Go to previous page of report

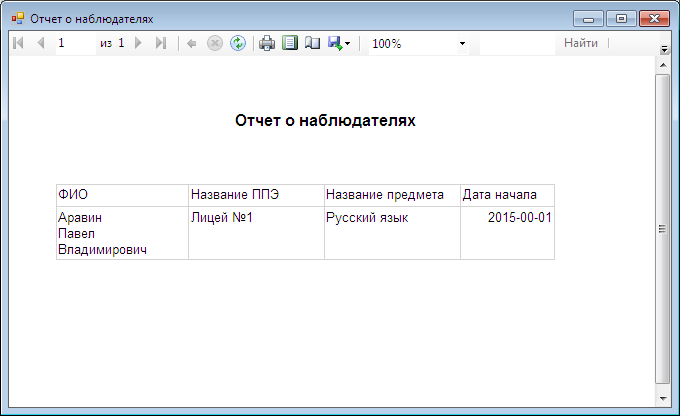point(41,43)
